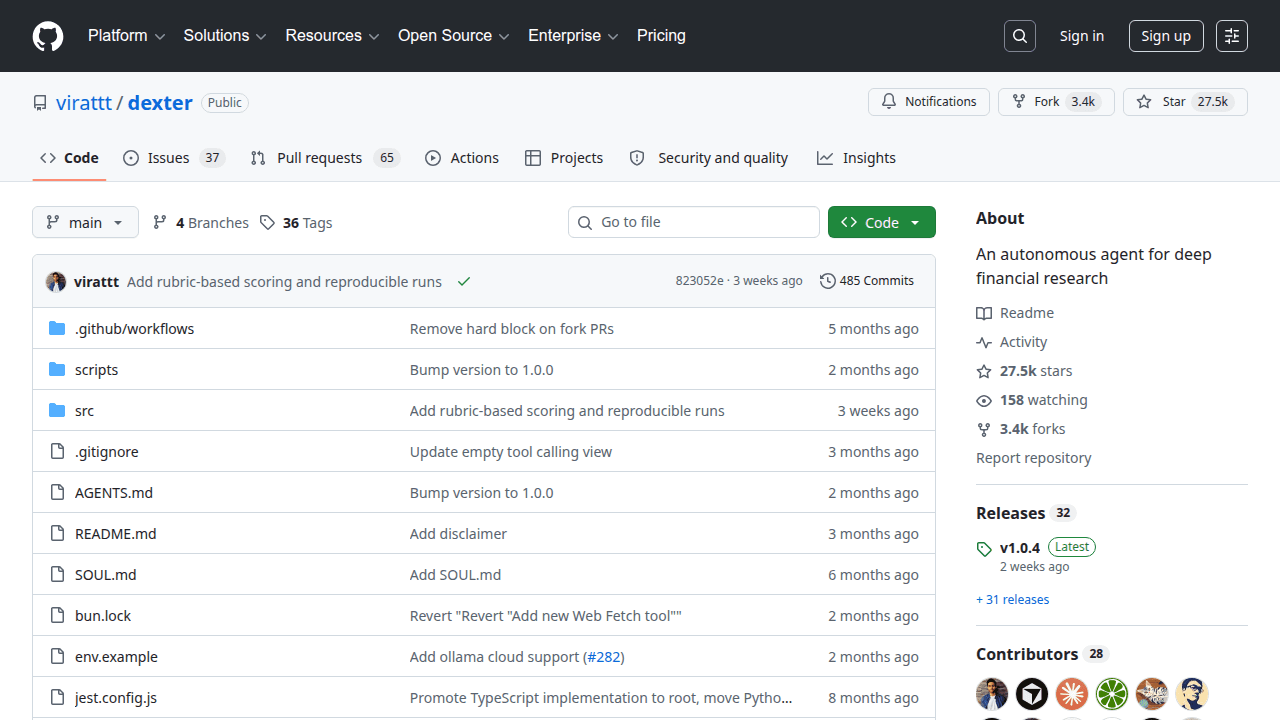Open the README.md file
The image size is (1280, 720).
pyautogui.click(x=116, y=534)
